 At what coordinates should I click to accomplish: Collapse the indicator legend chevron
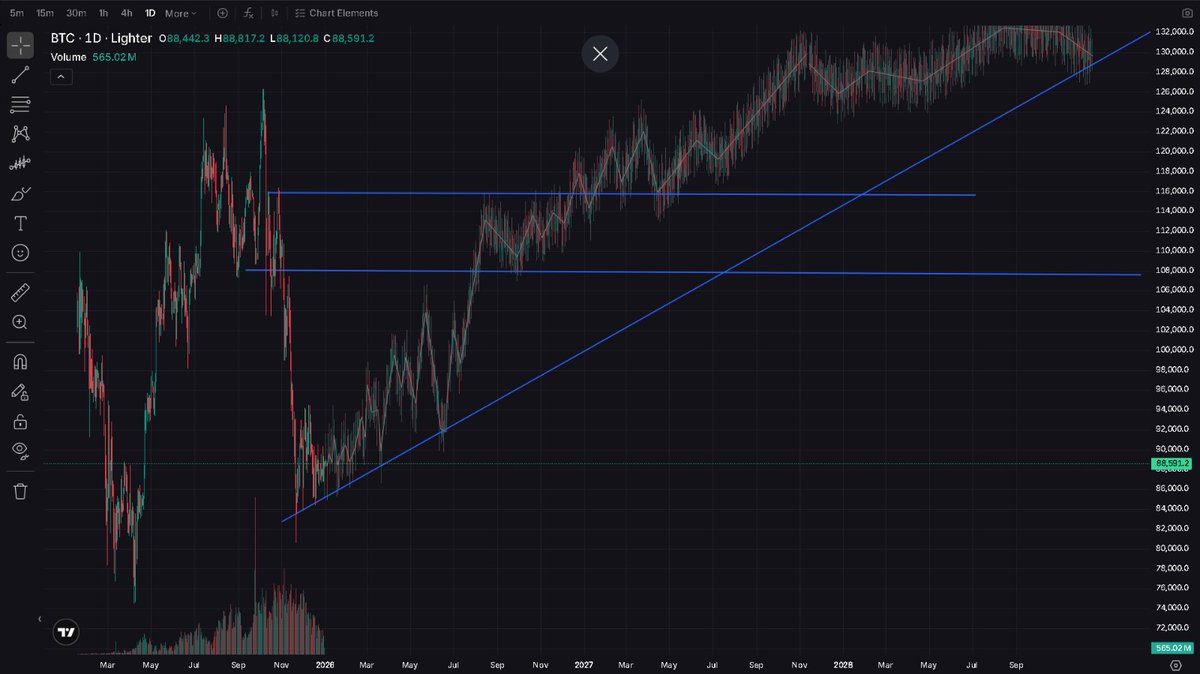[59, 76]
